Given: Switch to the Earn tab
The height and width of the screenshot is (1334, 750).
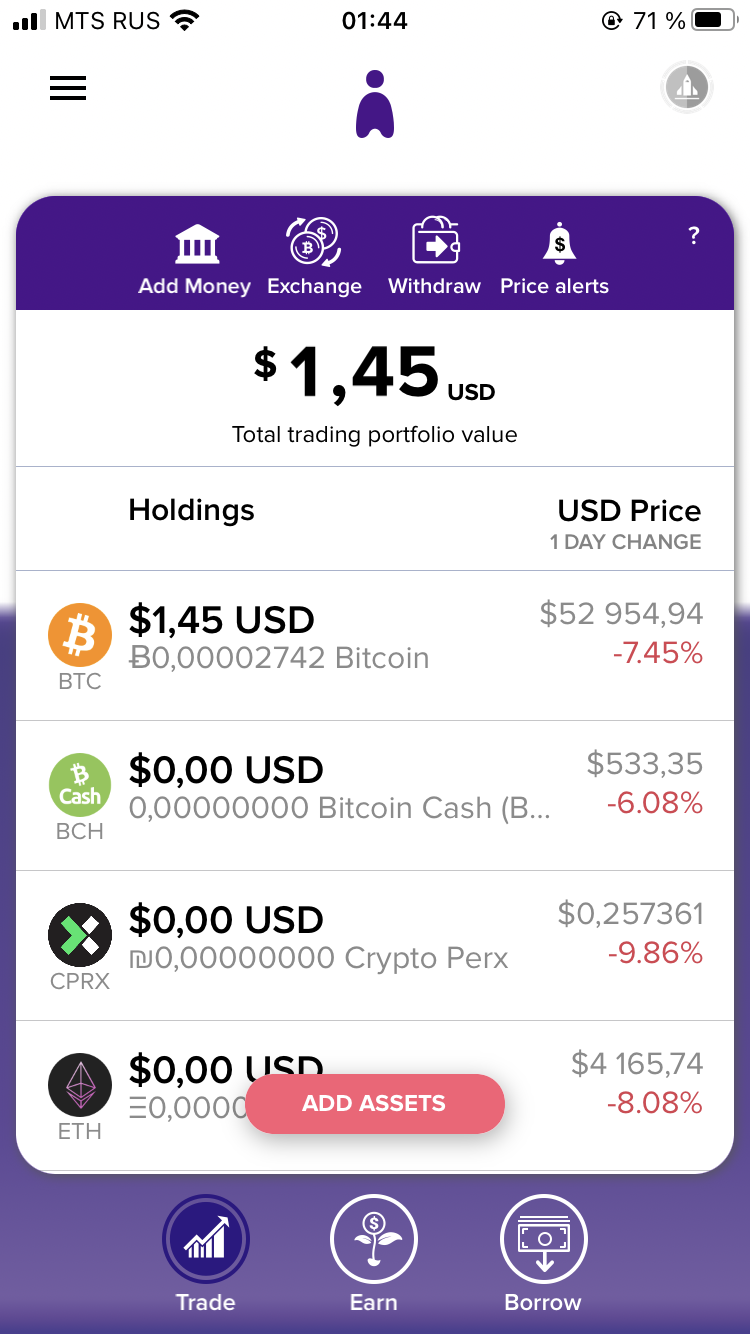Looking at the screenshot, I should (x=374, y=1254).
